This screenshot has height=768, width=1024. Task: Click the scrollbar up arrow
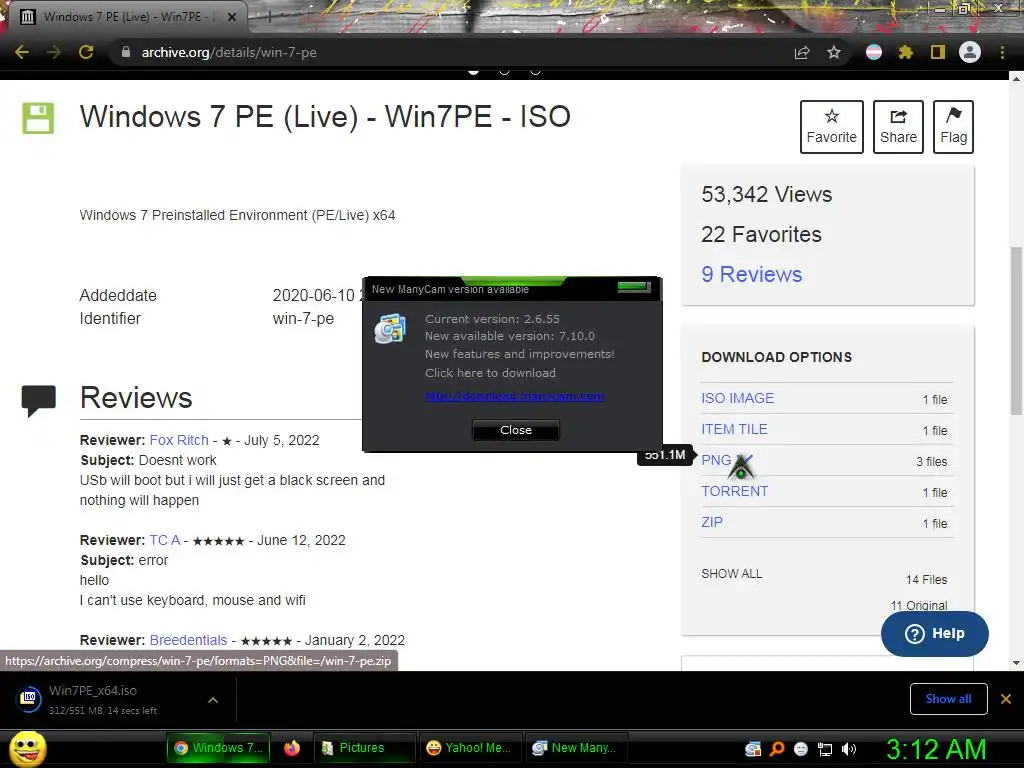[x=1016, y=78]
